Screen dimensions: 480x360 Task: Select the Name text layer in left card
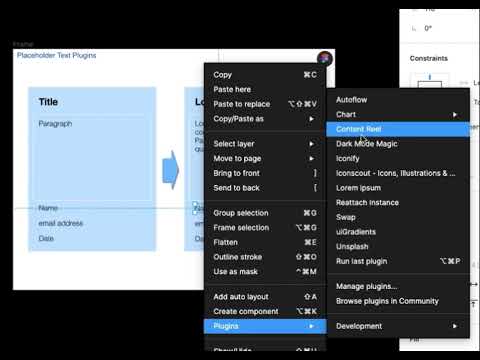click(48, 208)
